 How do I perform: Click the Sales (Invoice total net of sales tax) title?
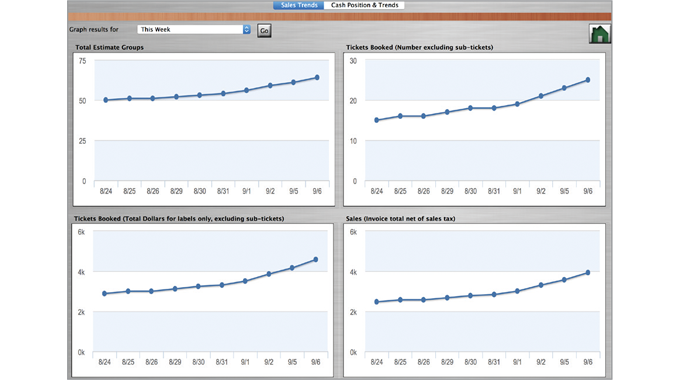(400, 219)
